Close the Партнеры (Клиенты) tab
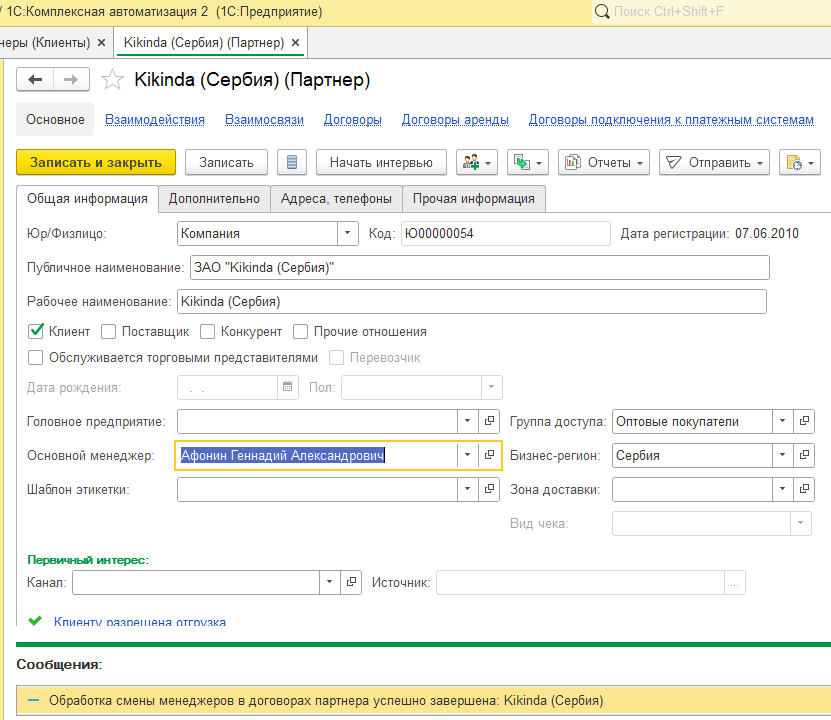 coord(101,42)
